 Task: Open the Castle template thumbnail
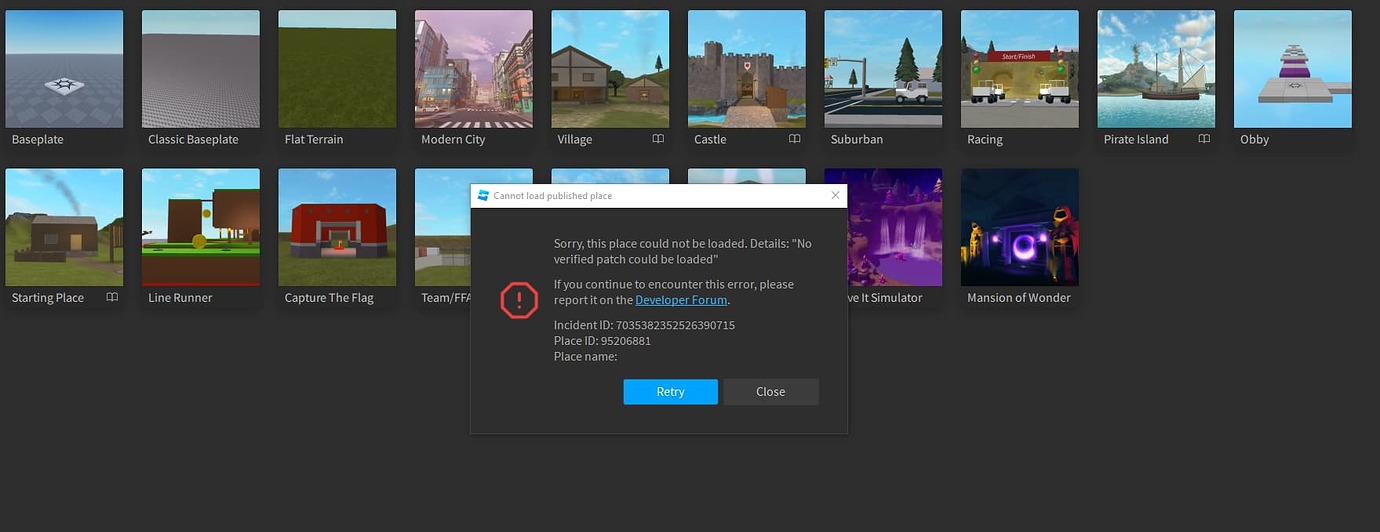[x=747, y=69]
